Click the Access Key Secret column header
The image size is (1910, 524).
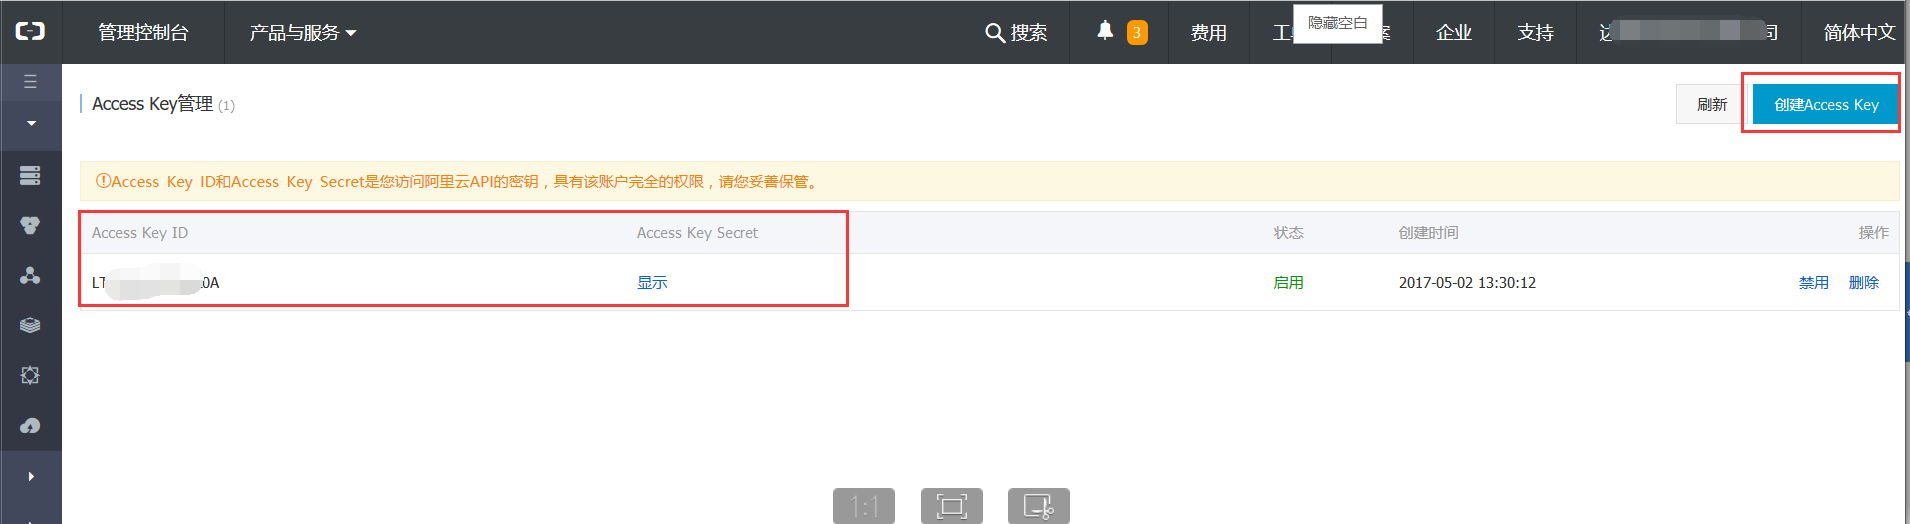click(x=697, y=233)
